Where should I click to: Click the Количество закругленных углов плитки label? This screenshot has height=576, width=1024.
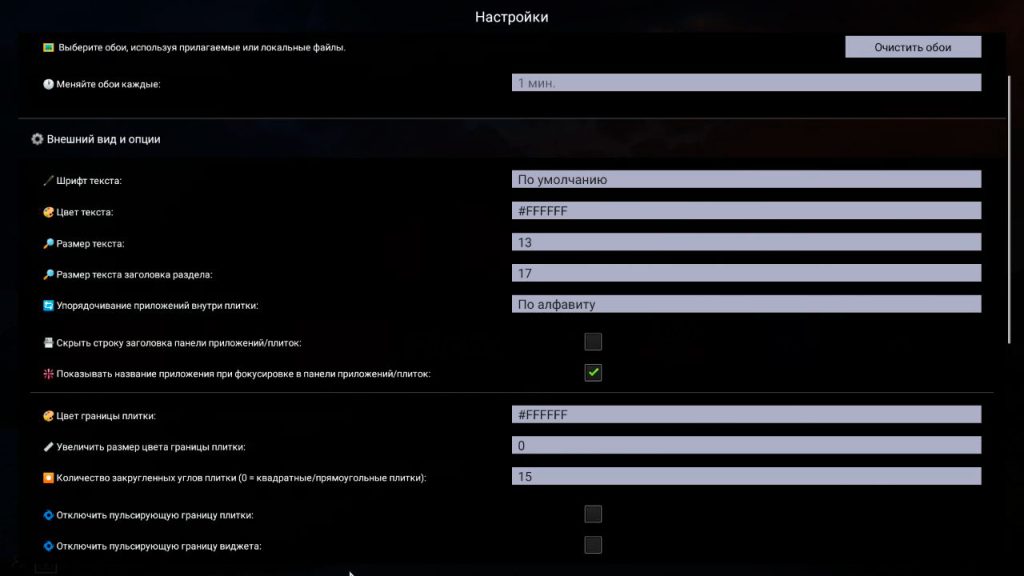pyautogui.click(x=241, y=477)
